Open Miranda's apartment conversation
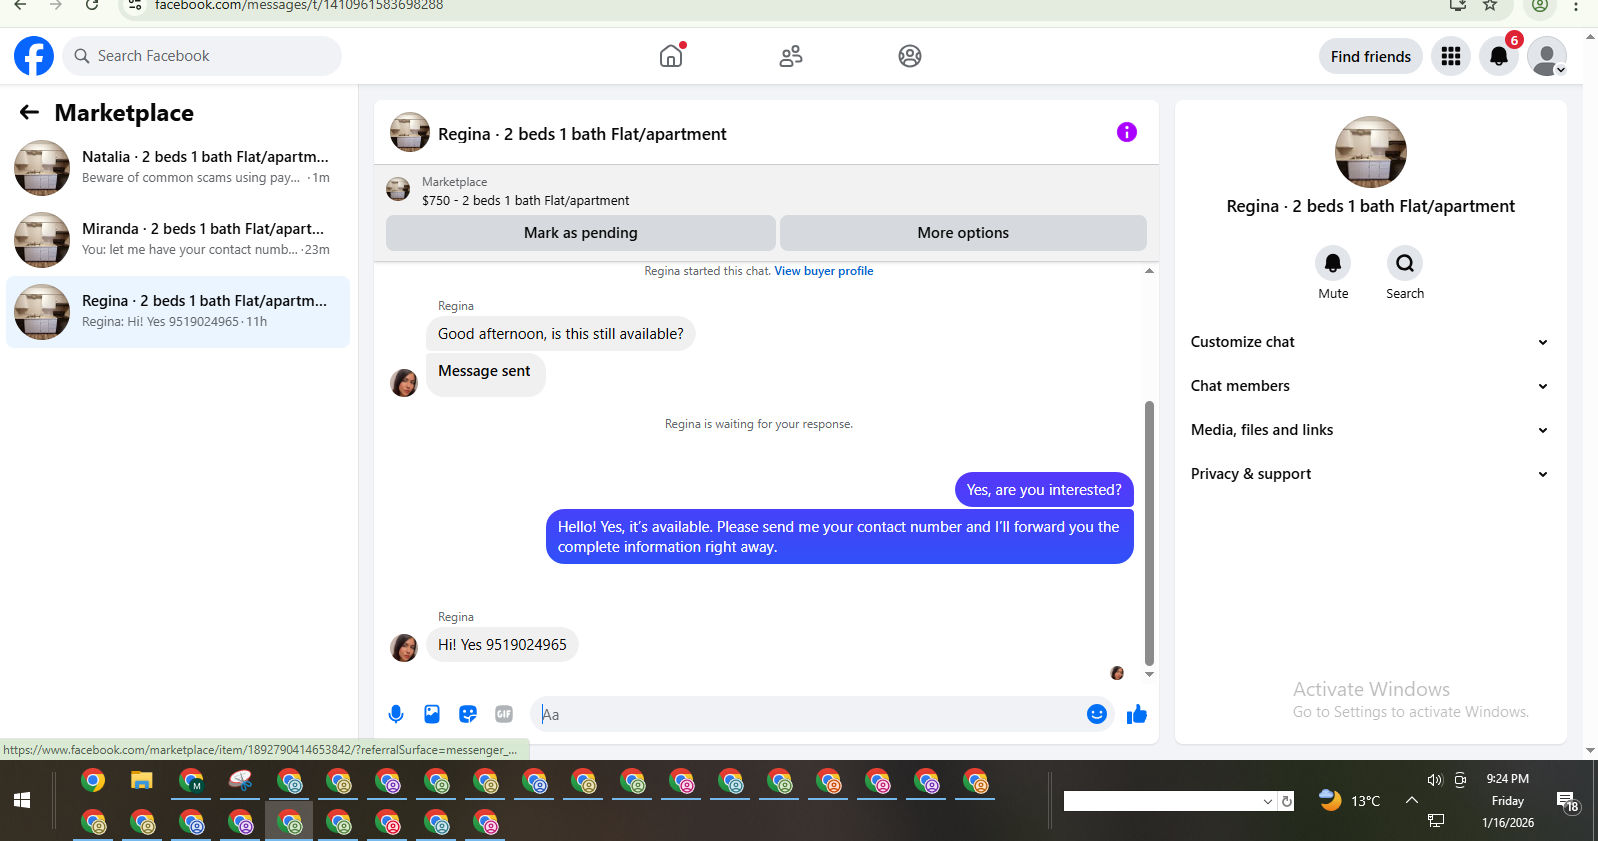The image size is (1598, 841). coord(178,240)
